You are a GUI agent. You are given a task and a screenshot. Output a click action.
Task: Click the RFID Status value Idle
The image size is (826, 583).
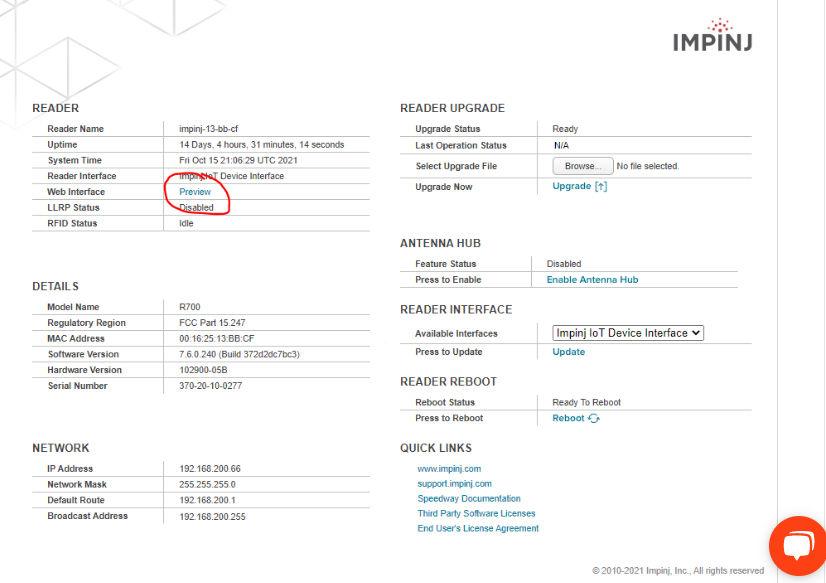(186, 223)
